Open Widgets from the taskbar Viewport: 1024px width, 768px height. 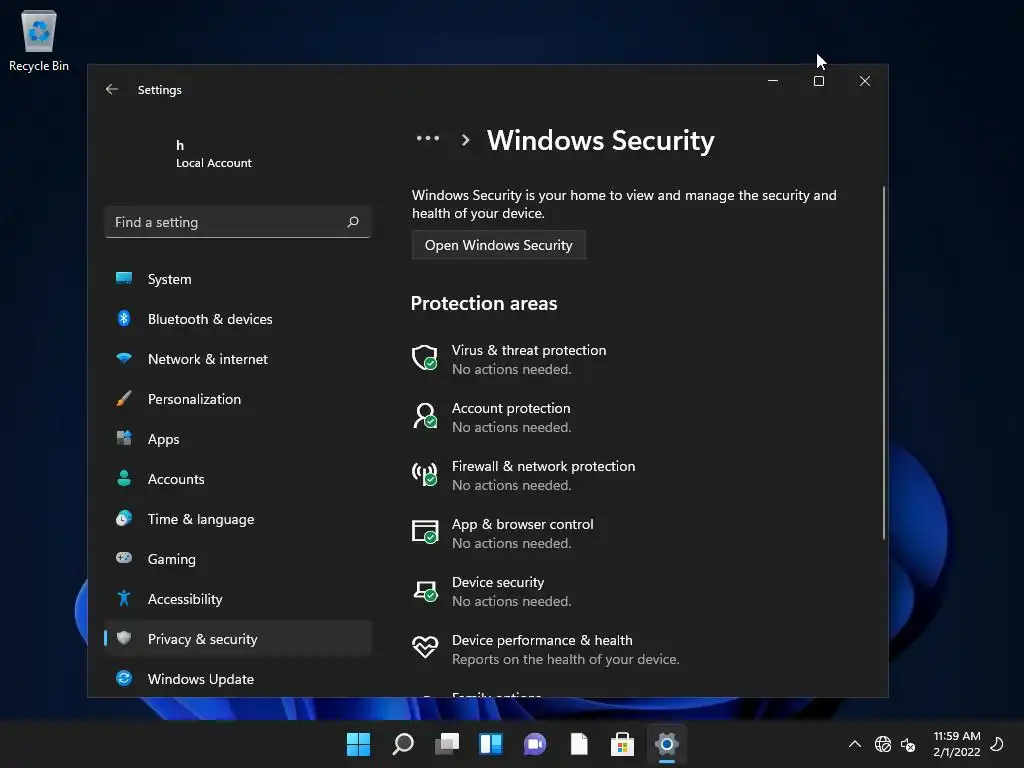tap(490, 744)
